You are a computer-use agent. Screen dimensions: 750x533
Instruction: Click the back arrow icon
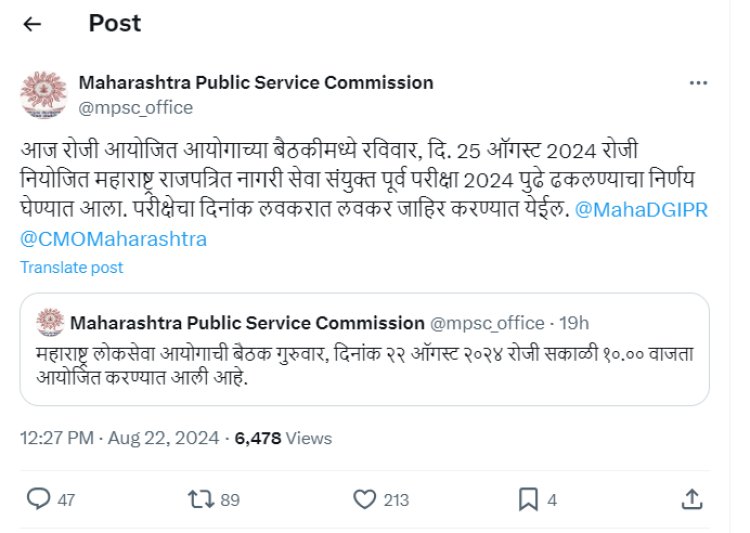tap(32, 24)
